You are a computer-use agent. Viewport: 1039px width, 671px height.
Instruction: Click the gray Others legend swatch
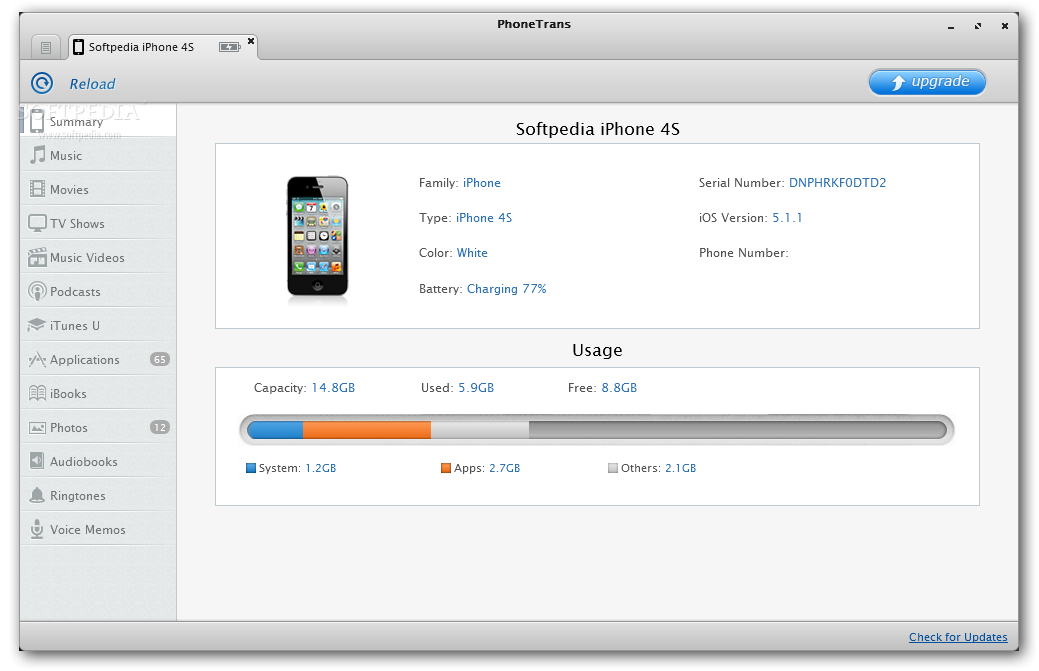[x=613, y=468]
